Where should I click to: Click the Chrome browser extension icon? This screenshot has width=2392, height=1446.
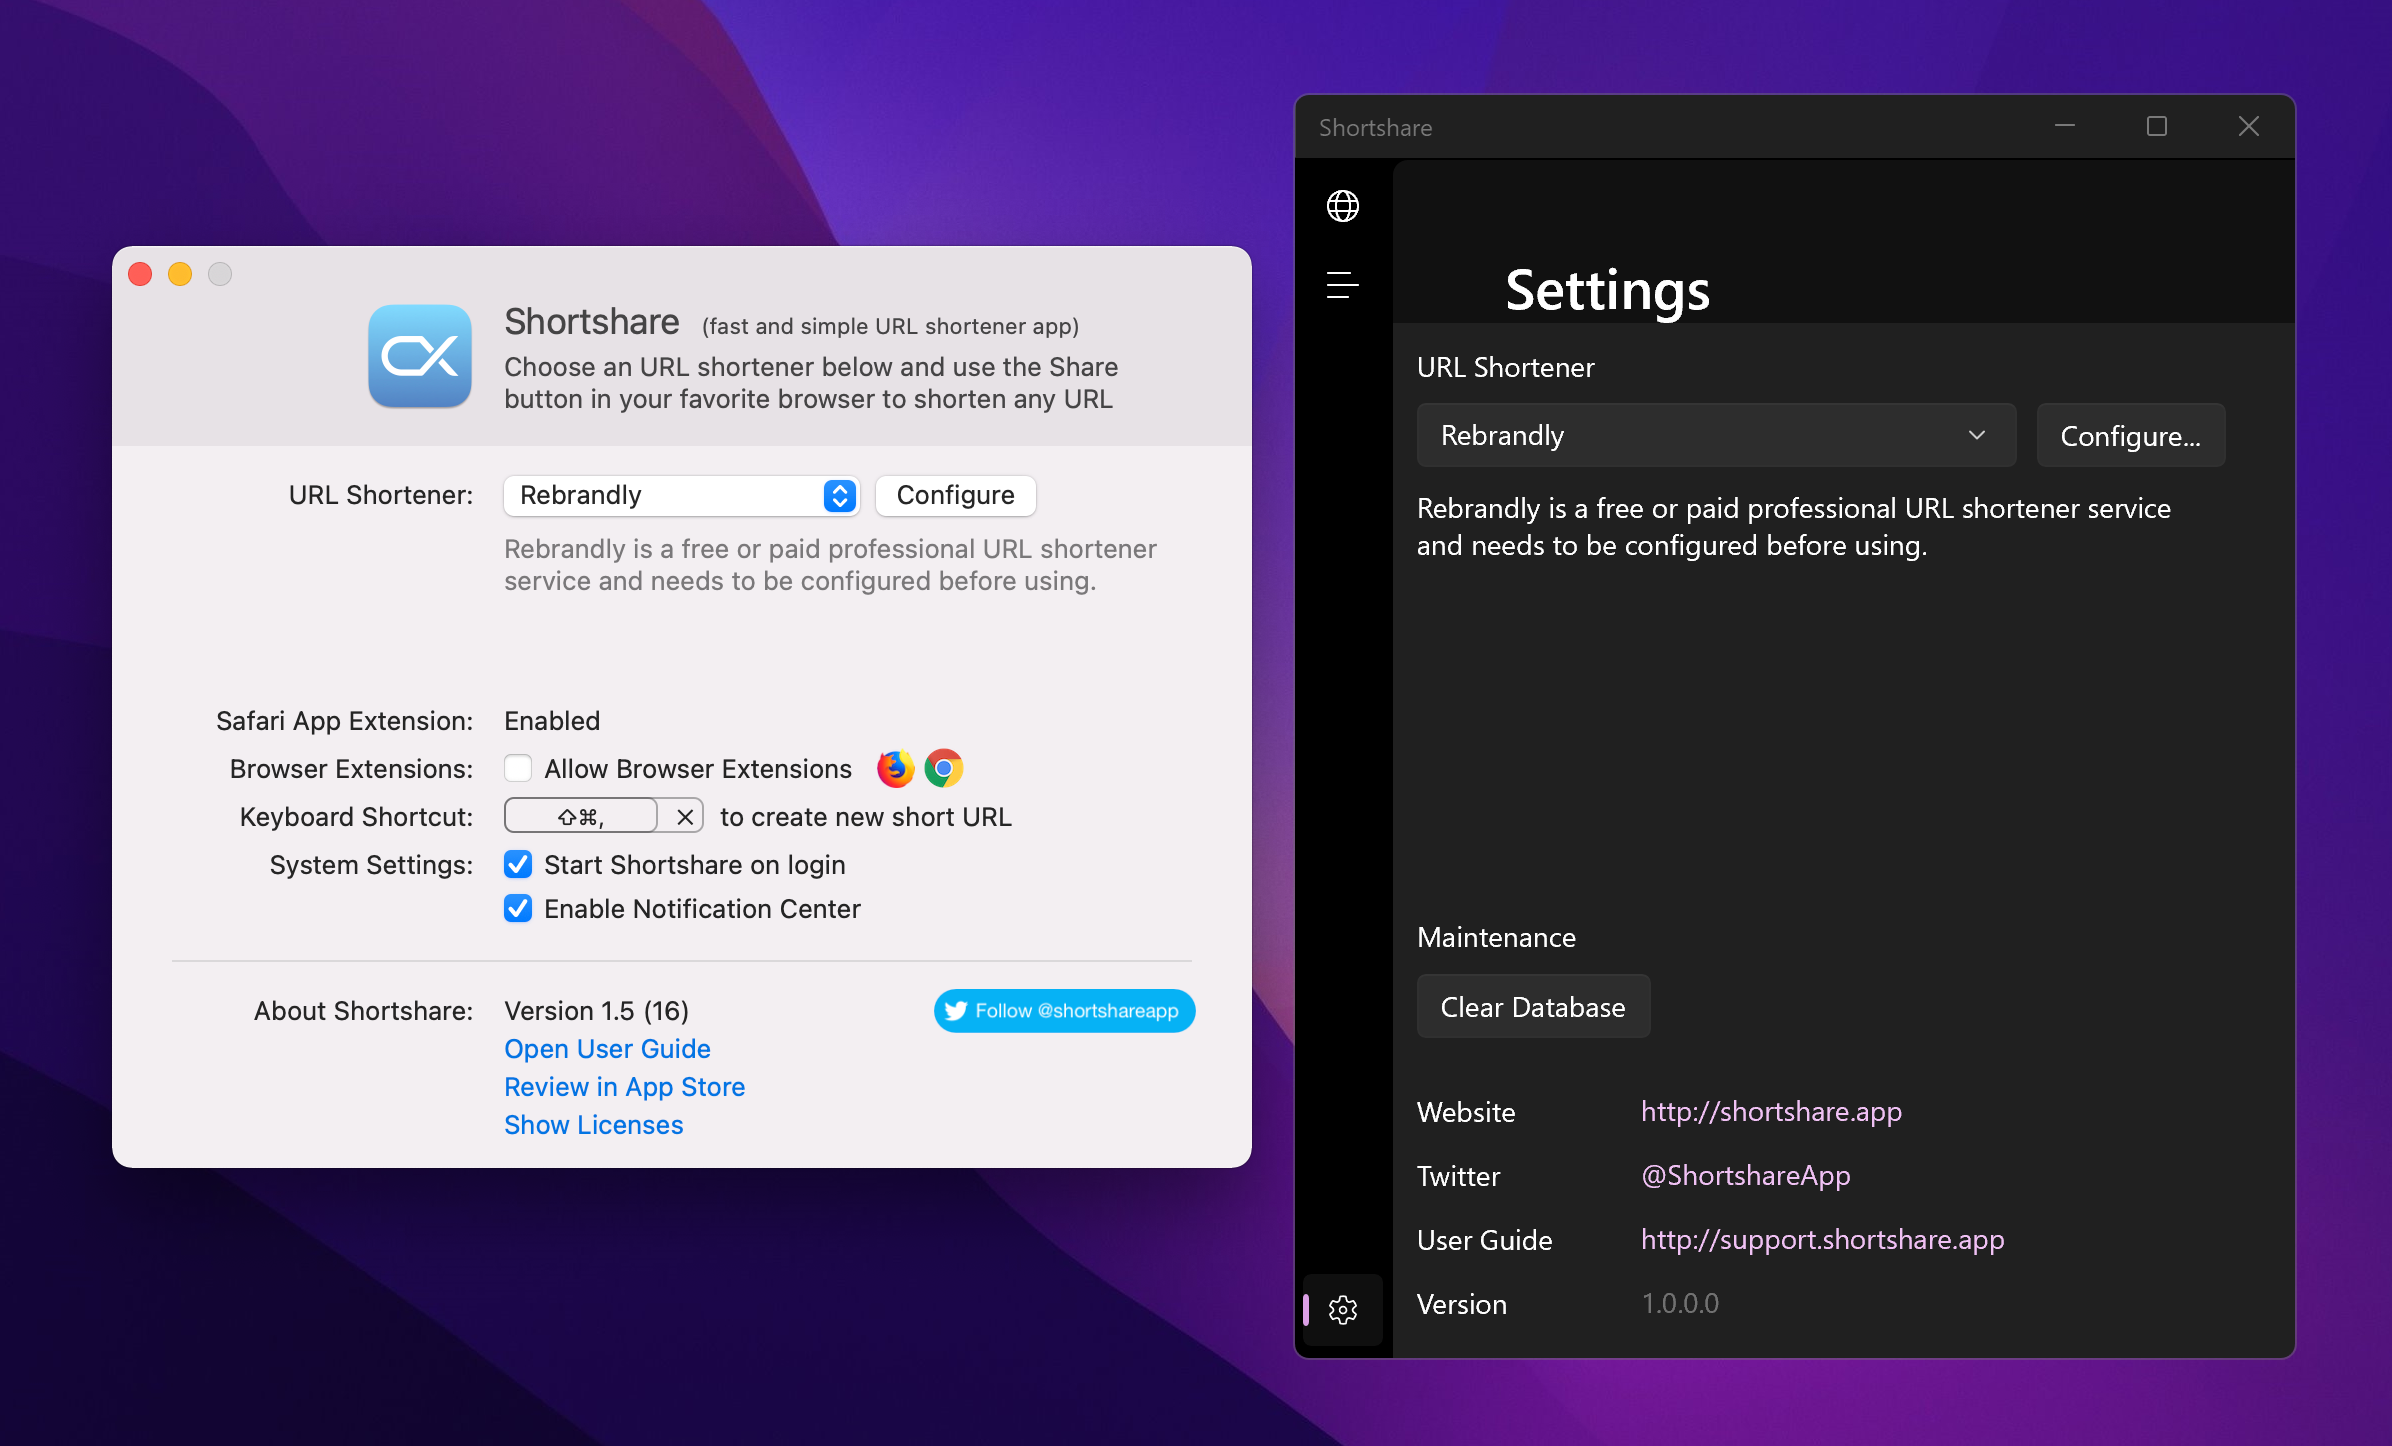click(x=943, y=768)
